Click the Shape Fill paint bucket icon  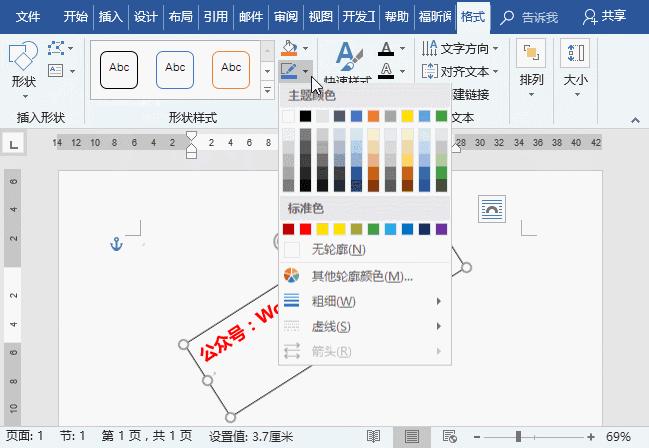click(x=289, y=48)
